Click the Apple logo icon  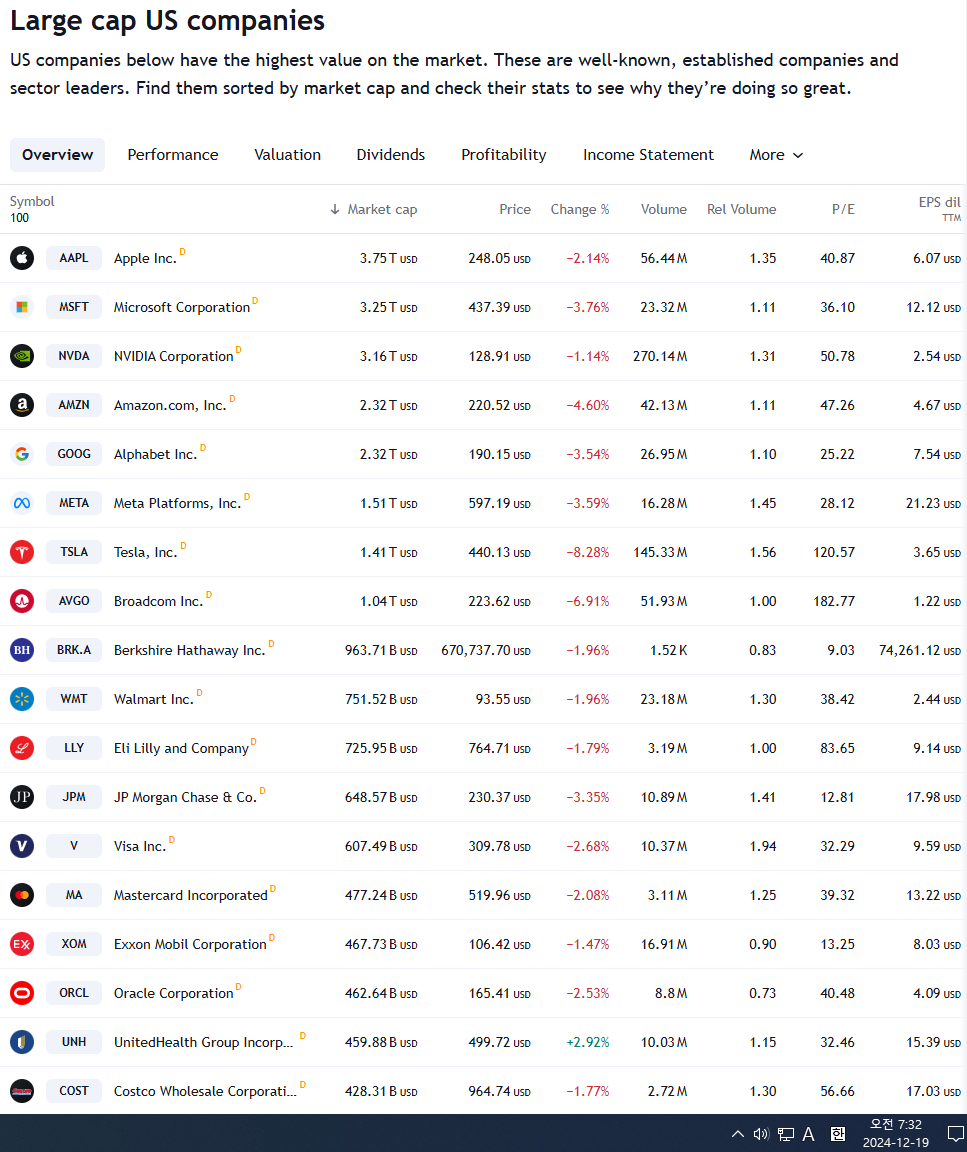coord(22,258)
